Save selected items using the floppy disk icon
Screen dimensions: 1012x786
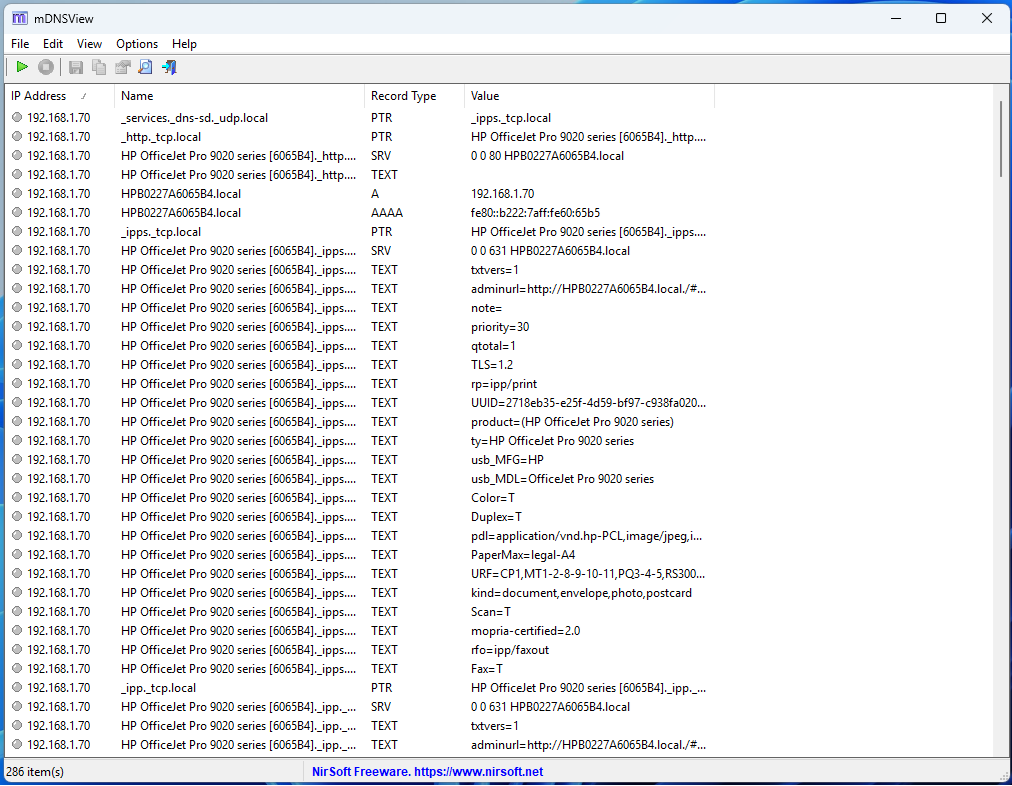pyautogui.click(x=76, y=67)
